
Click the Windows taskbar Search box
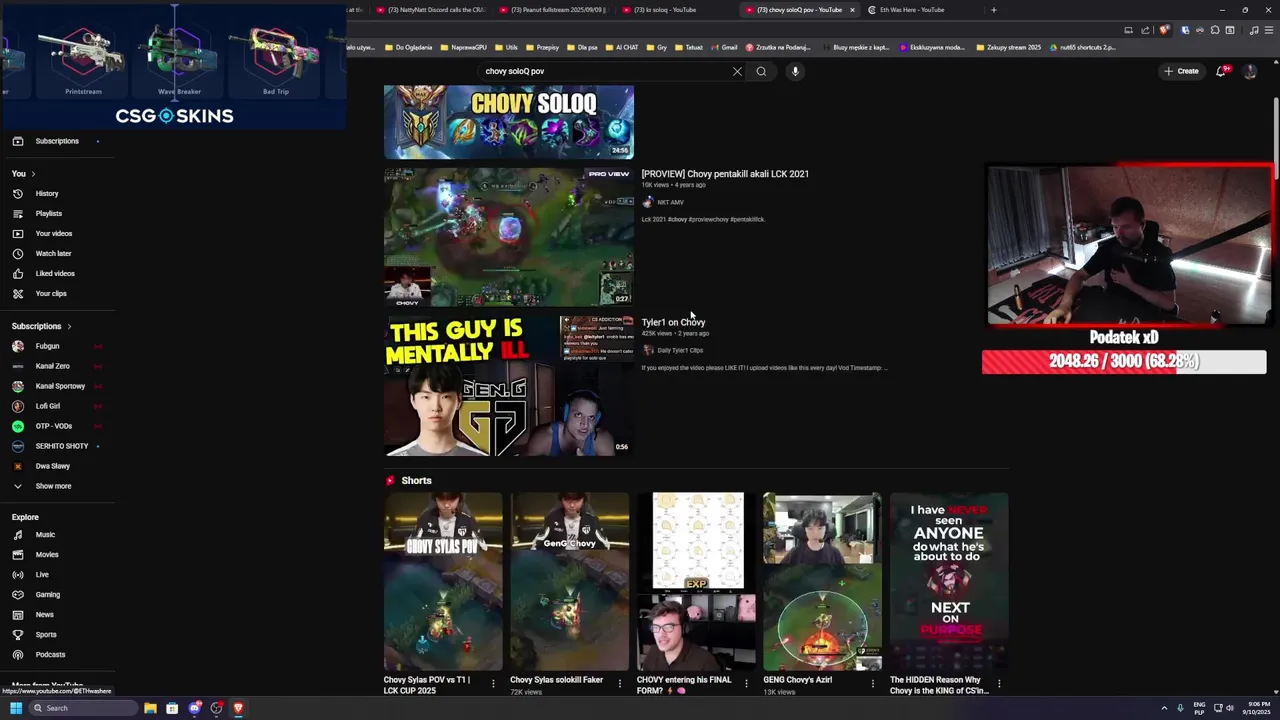pyautogui.click(x=83, y=708)
